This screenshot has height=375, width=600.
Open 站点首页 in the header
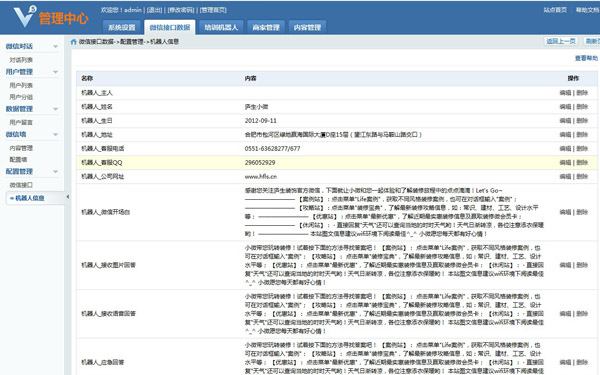(555, 10)
